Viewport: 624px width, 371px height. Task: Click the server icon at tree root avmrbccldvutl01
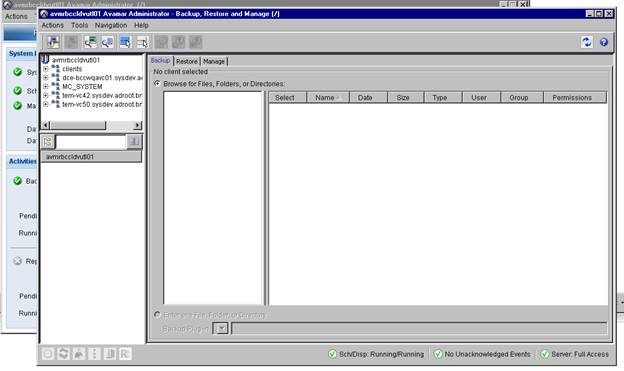pos(45,60)
